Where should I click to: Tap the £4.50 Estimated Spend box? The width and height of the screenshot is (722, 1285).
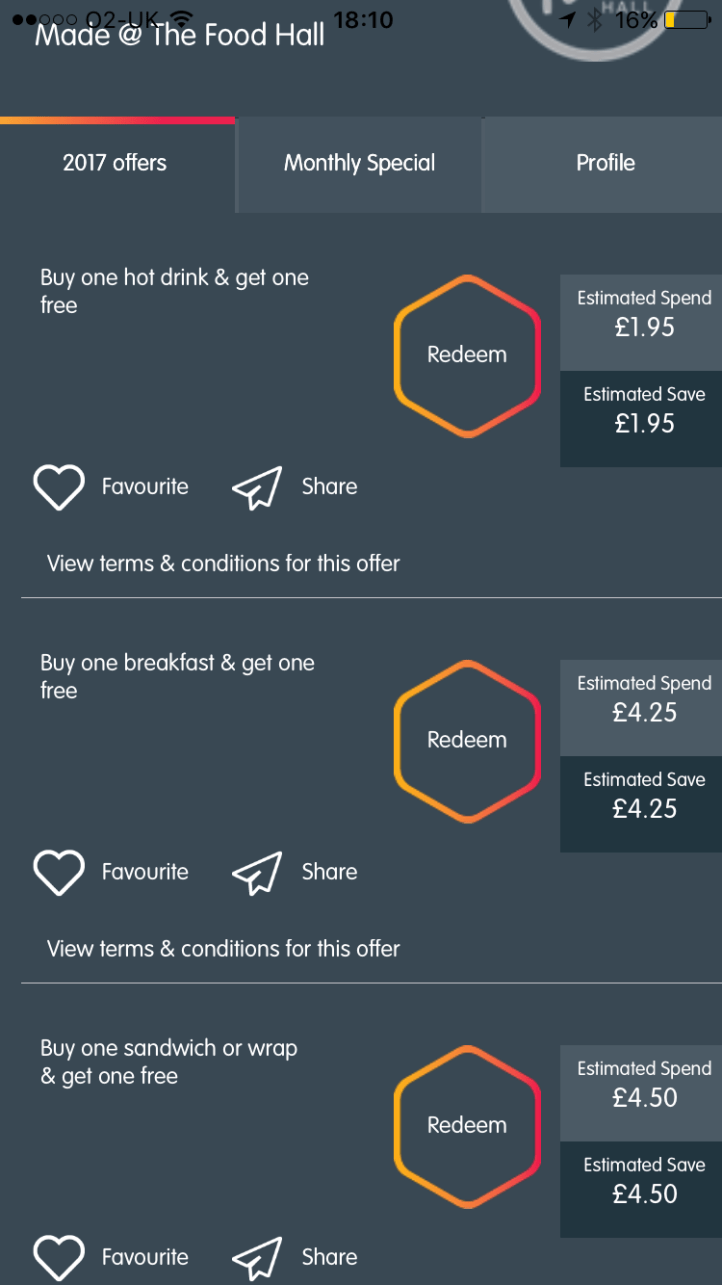tap(644, 1092)
